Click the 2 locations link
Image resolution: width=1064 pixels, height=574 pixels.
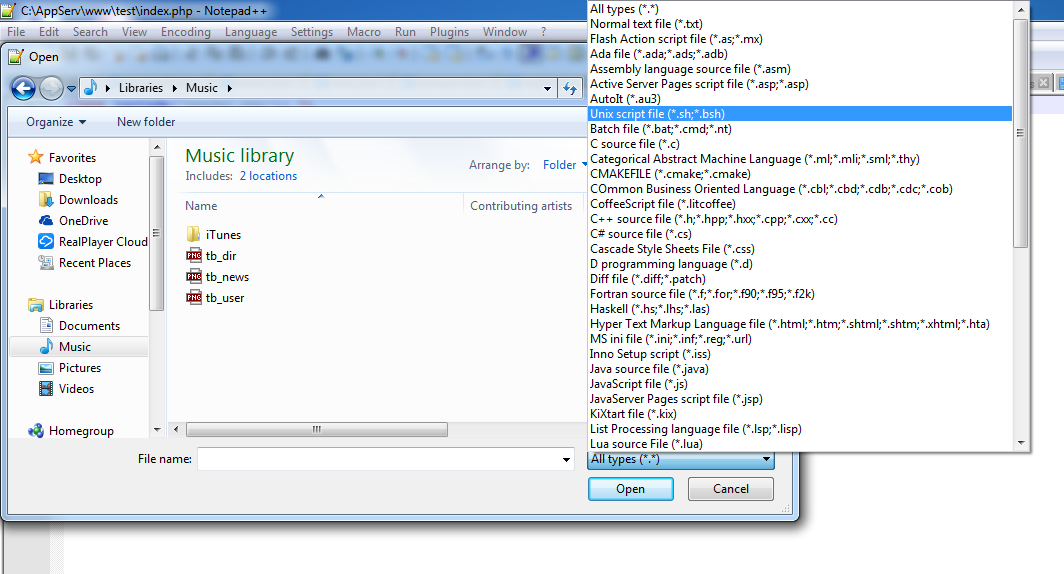(268, 176)
